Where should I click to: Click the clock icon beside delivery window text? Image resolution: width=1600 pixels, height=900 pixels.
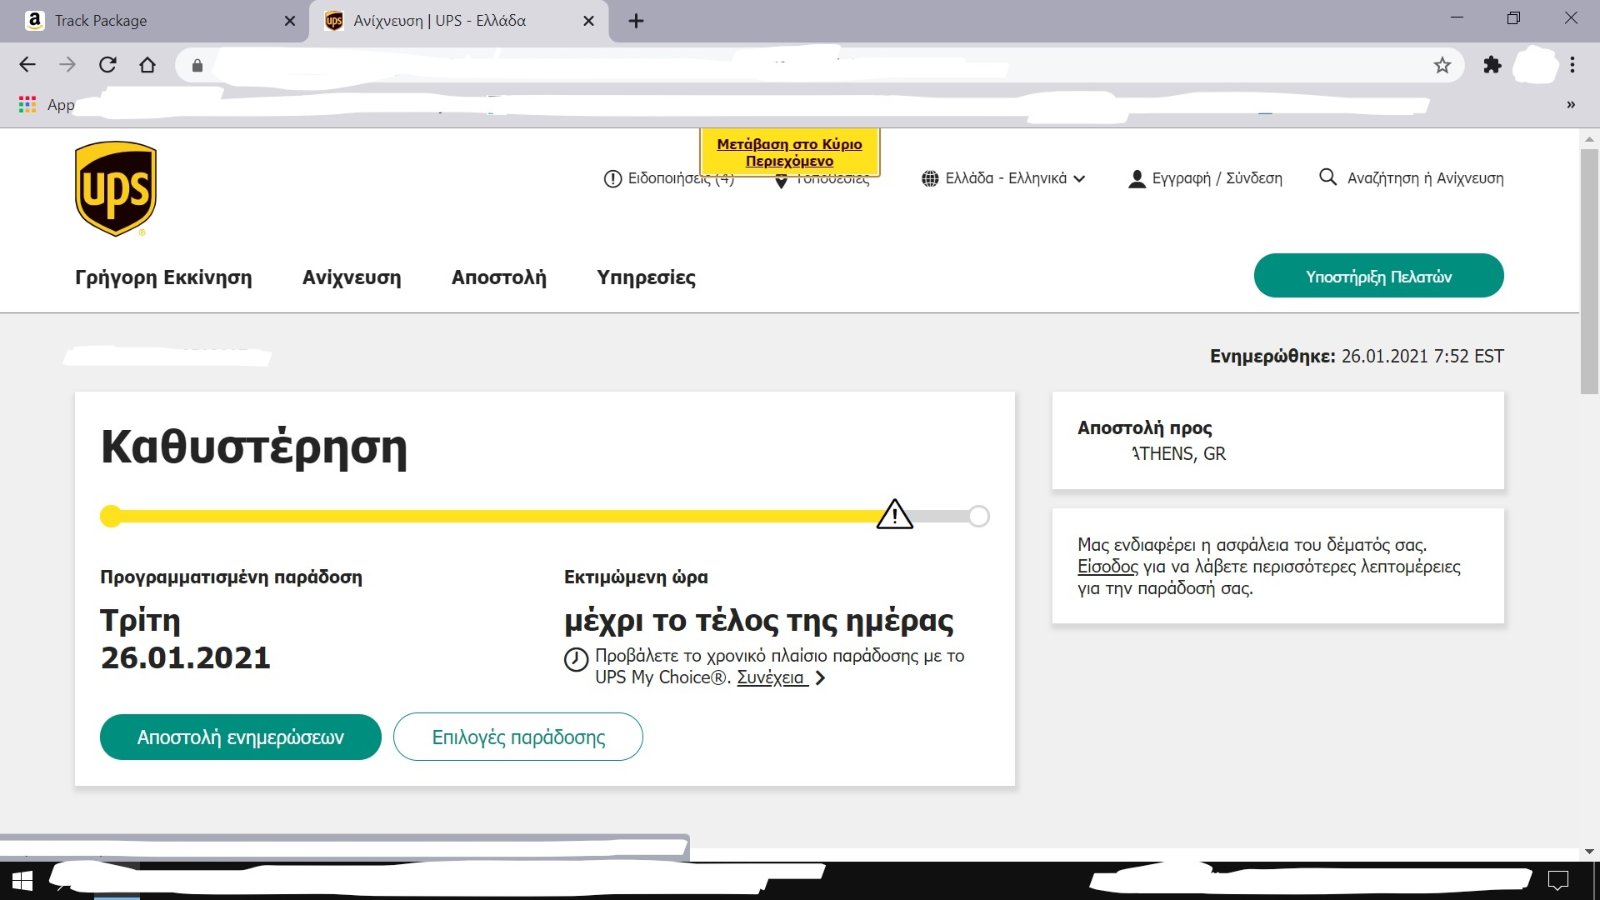(576, 660)
